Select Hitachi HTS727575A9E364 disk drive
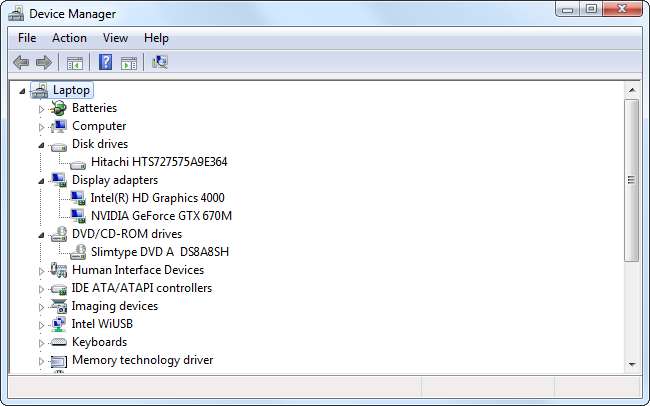Viewport: 650px width, 406px height. pyautogui.click(x=158, y=162)
